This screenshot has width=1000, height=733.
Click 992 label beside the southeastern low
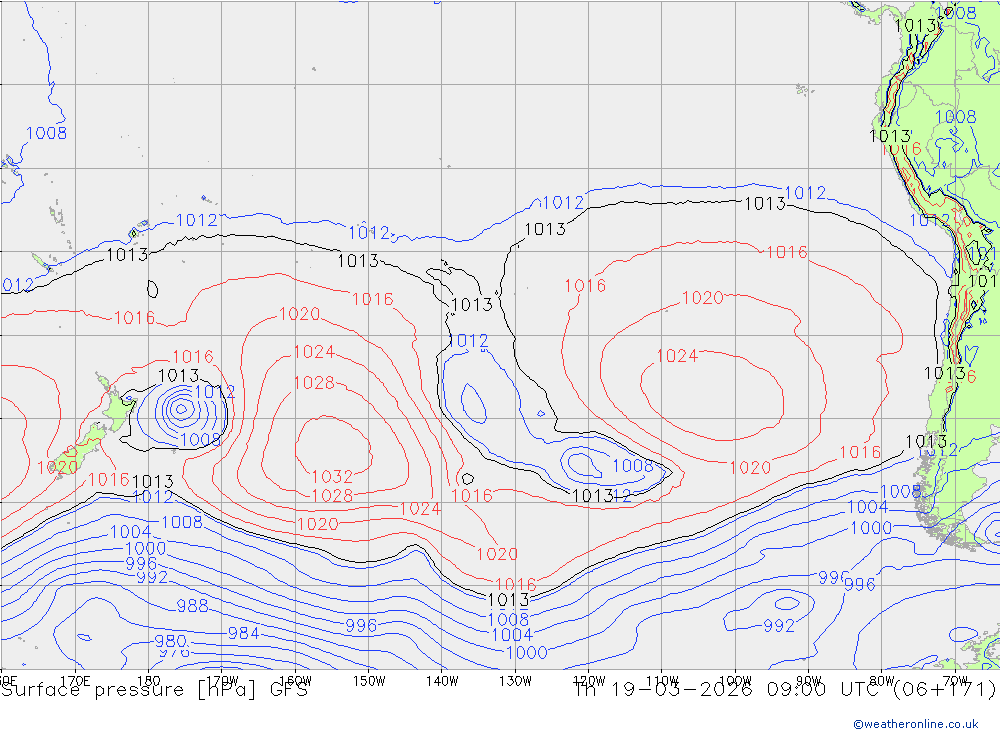point(779,626)
